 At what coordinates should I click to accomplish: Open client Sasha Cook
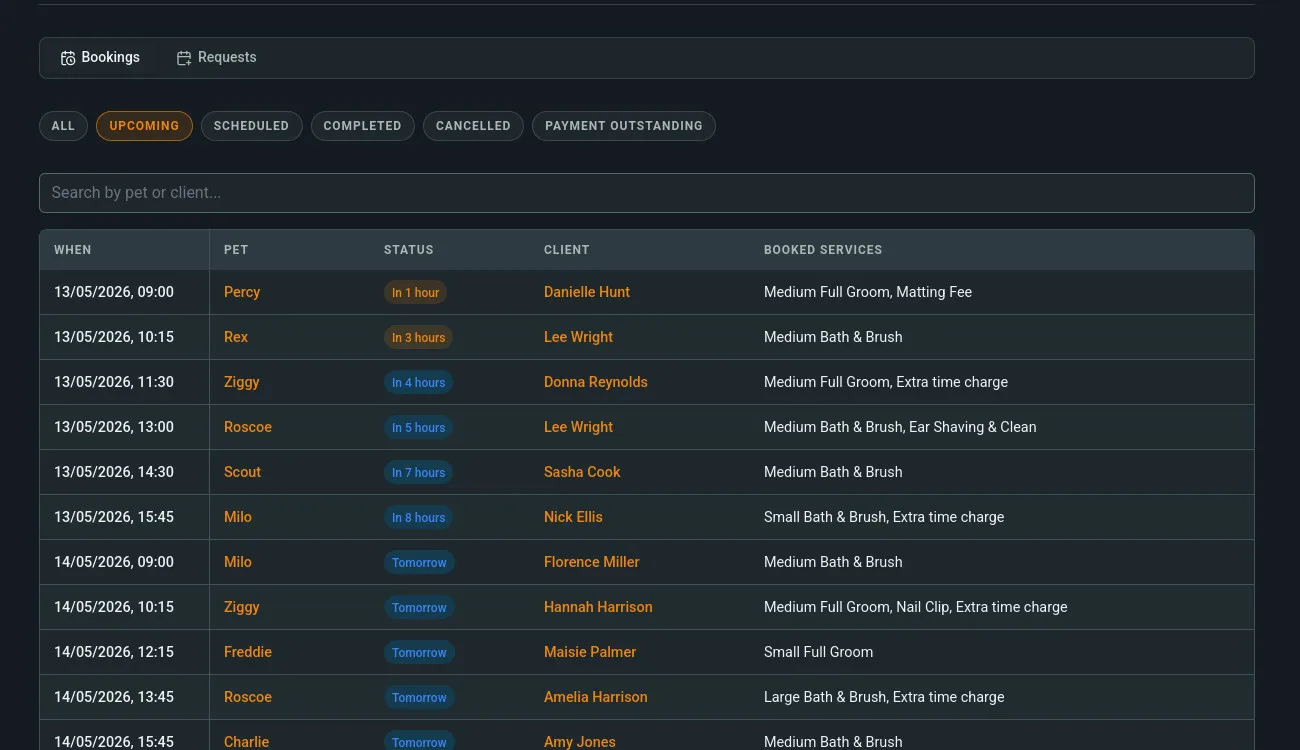click(x=582, y=472)
